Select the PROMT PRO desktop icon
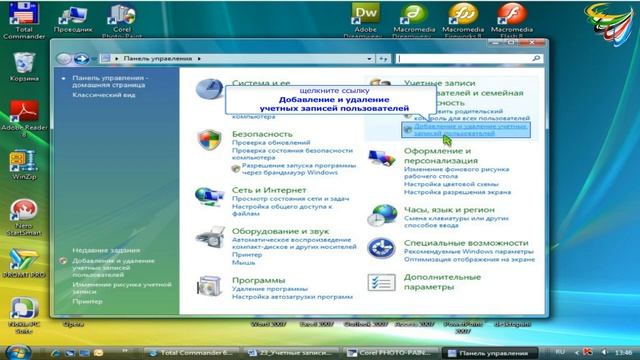The height and width of the screenshot is (360, 640). (x=24, y=264)
